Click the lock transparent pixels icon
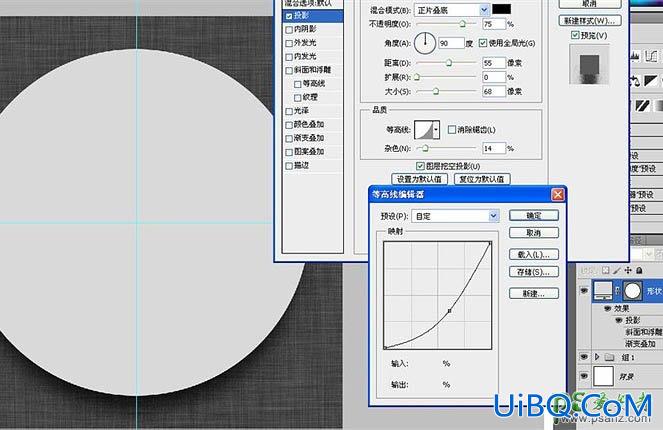The height and width of the screenshot is (430, 663). click(x=605, y=270)
